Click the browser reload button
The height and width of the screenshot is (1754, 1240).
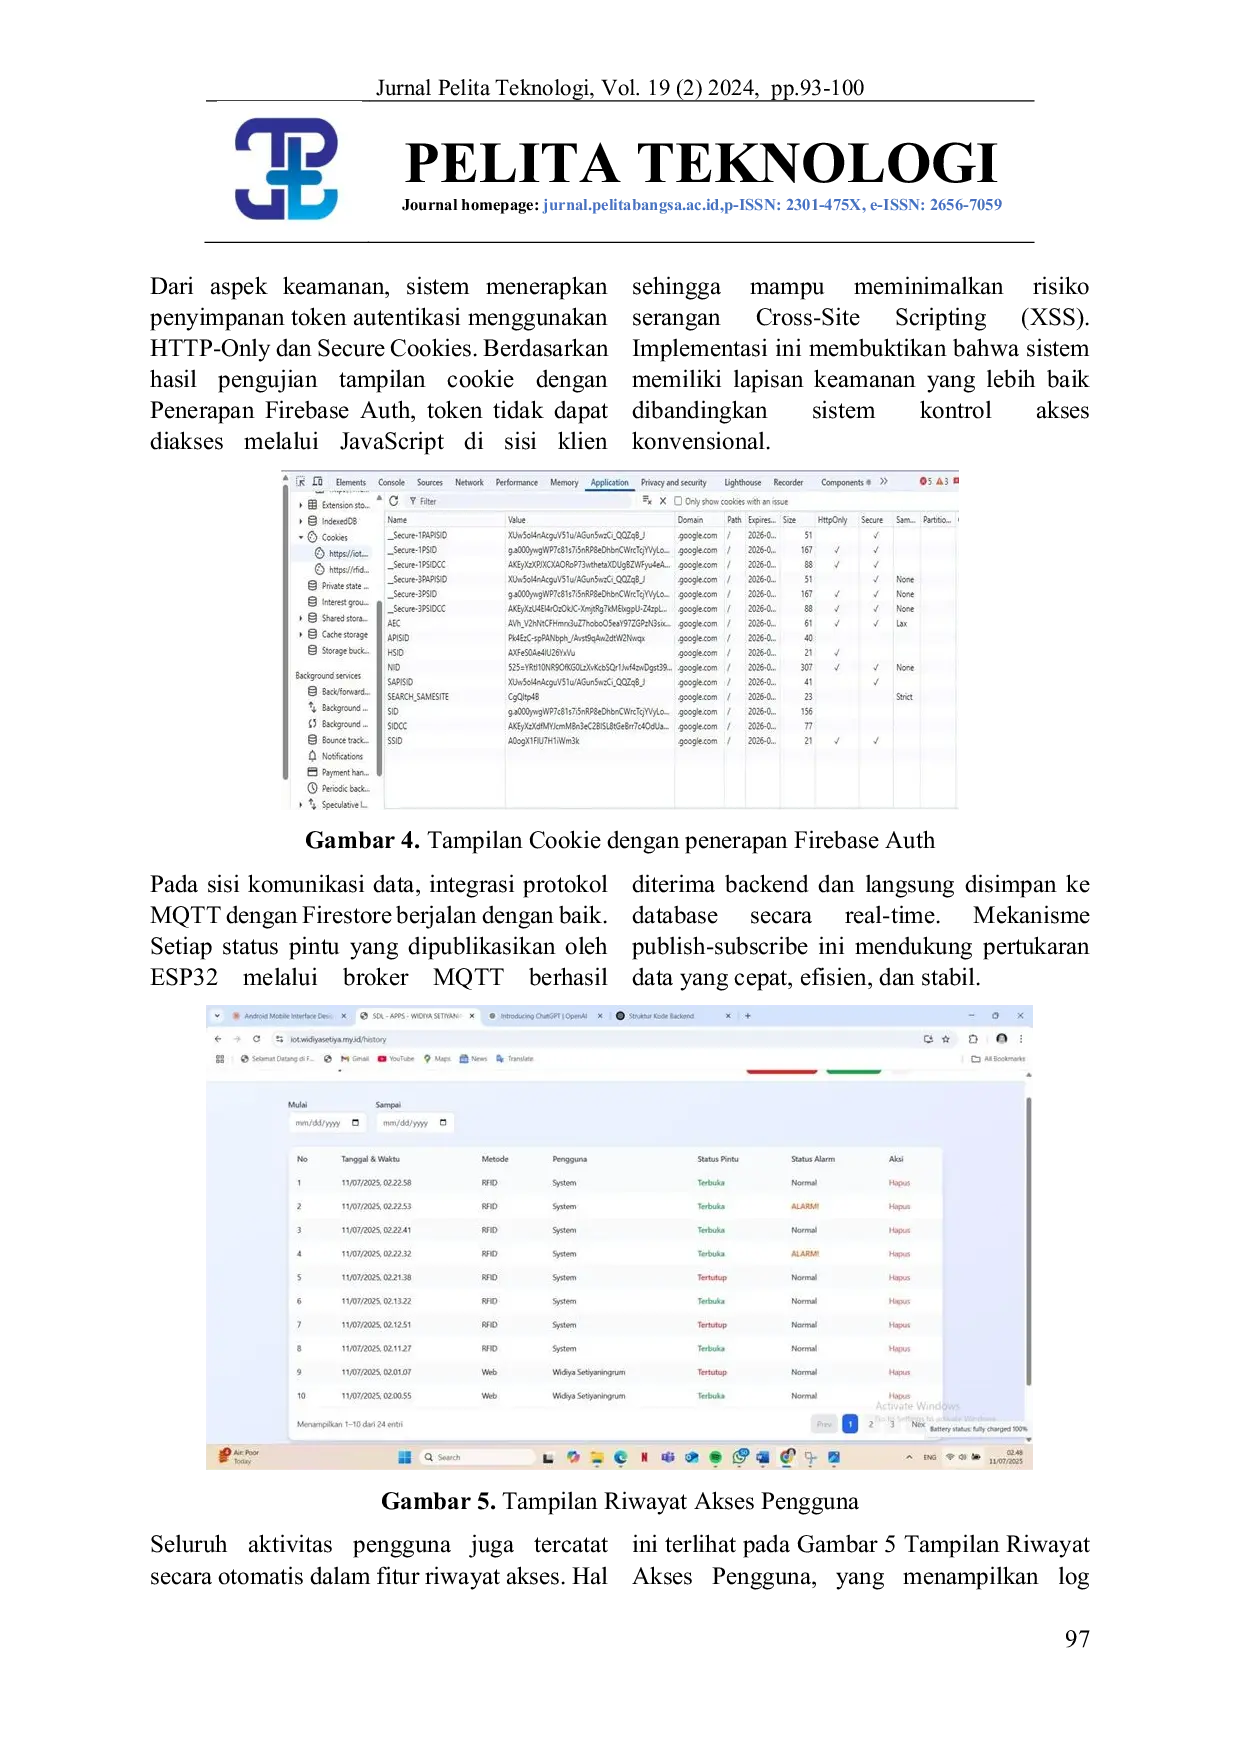pyautogui.click(x=257, y=1039)
